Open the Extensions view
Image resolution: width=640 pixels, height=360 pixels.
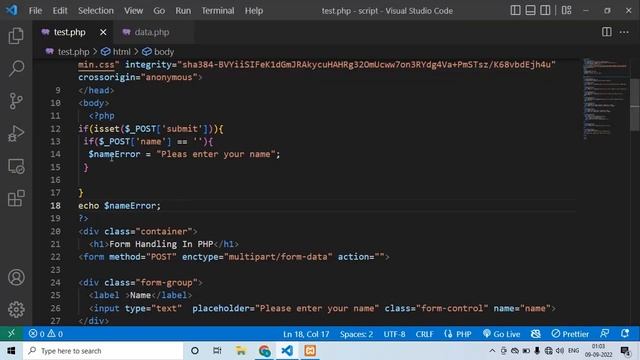(16, 198)
